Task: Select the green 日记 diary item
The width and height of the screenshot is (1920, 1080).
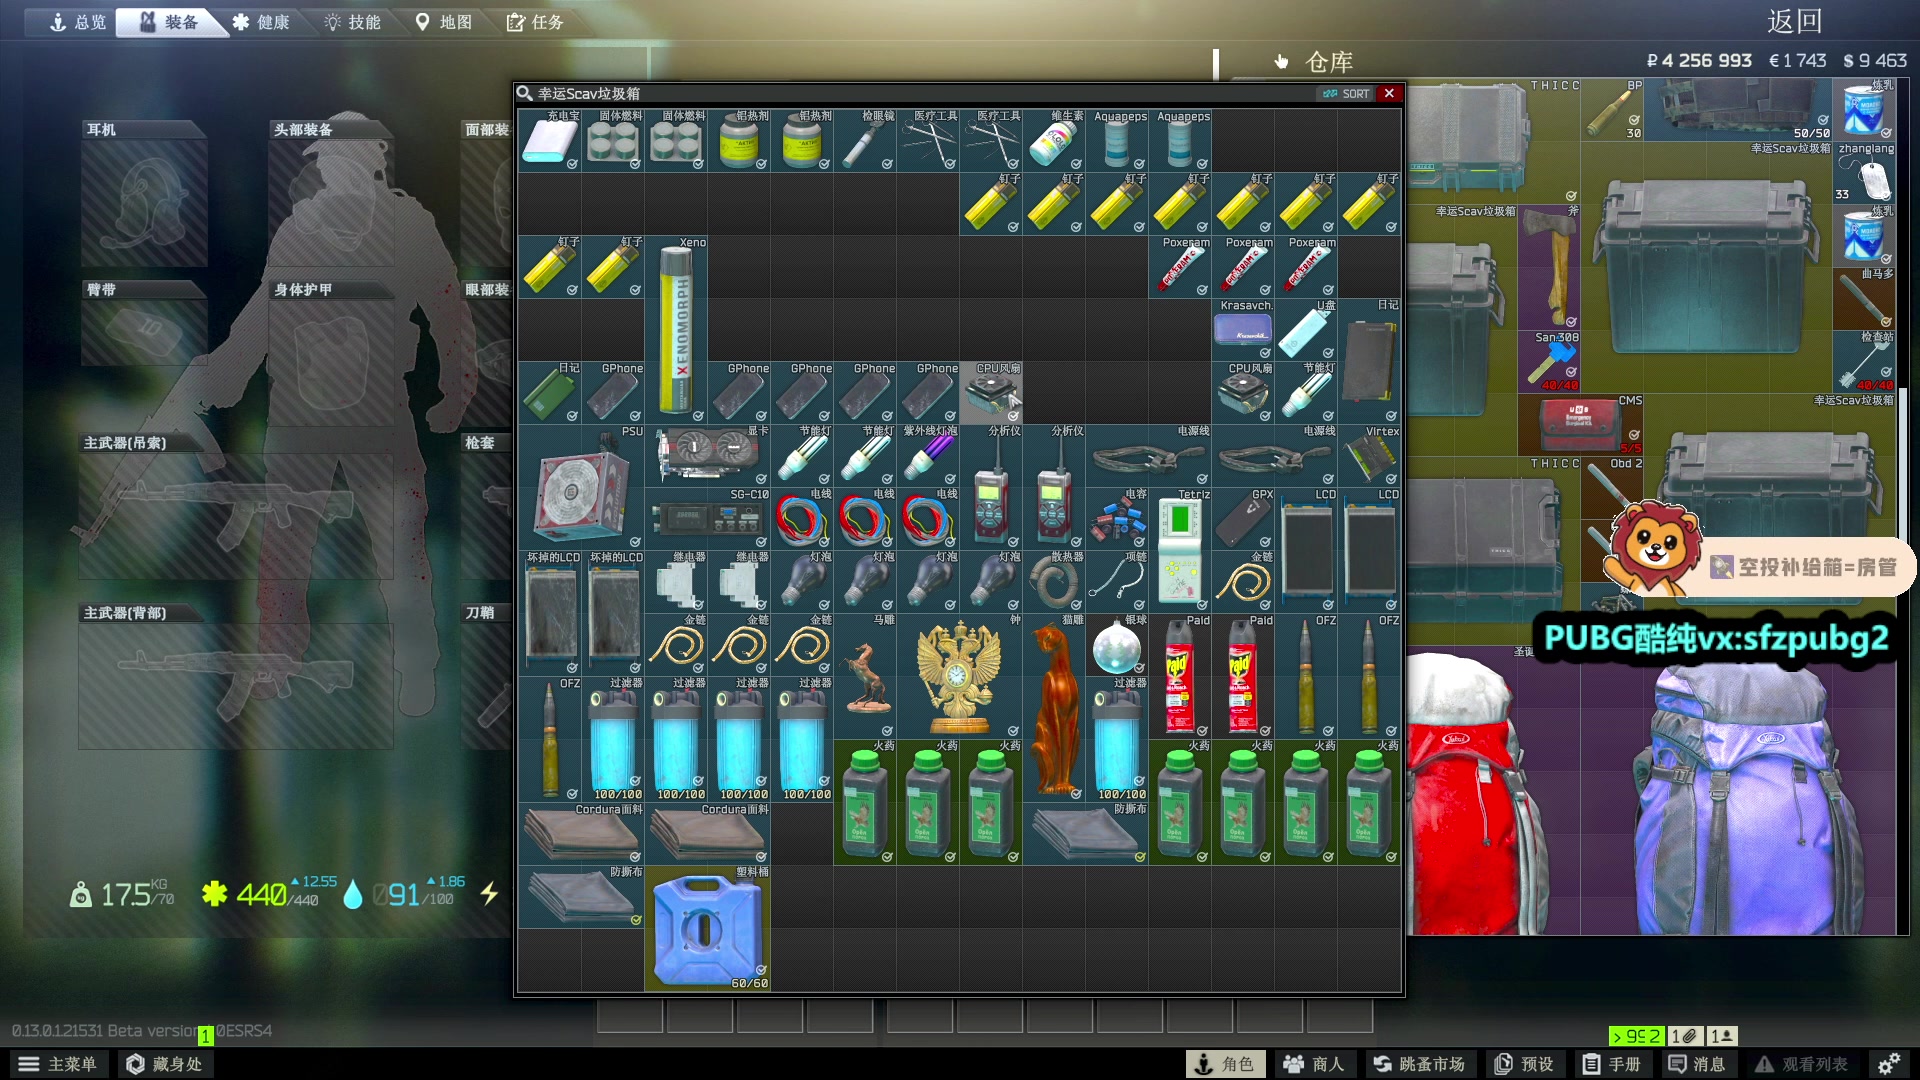Action: click(x=550, y=392)
